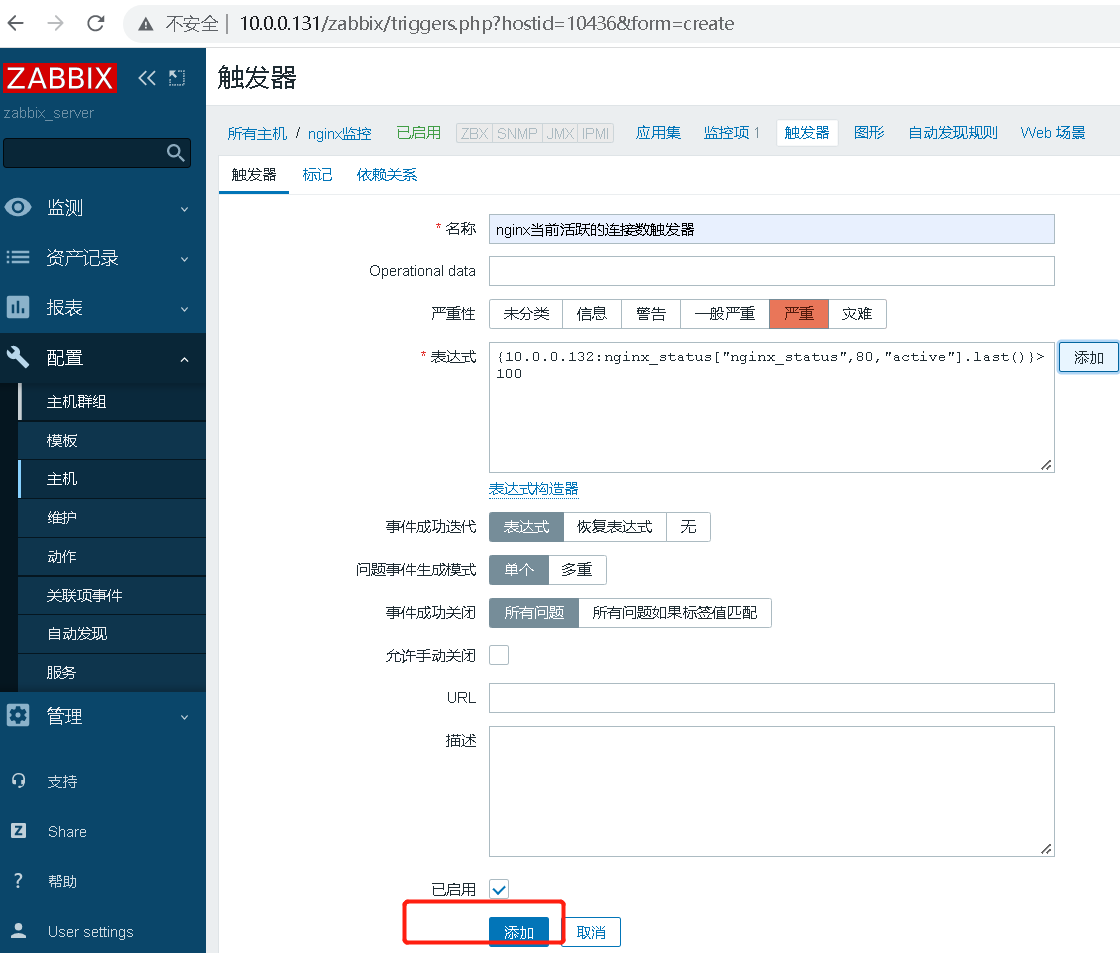Open the nginx监控 host link
This screenshot has width=1120, height=953.
pos(339,134)
